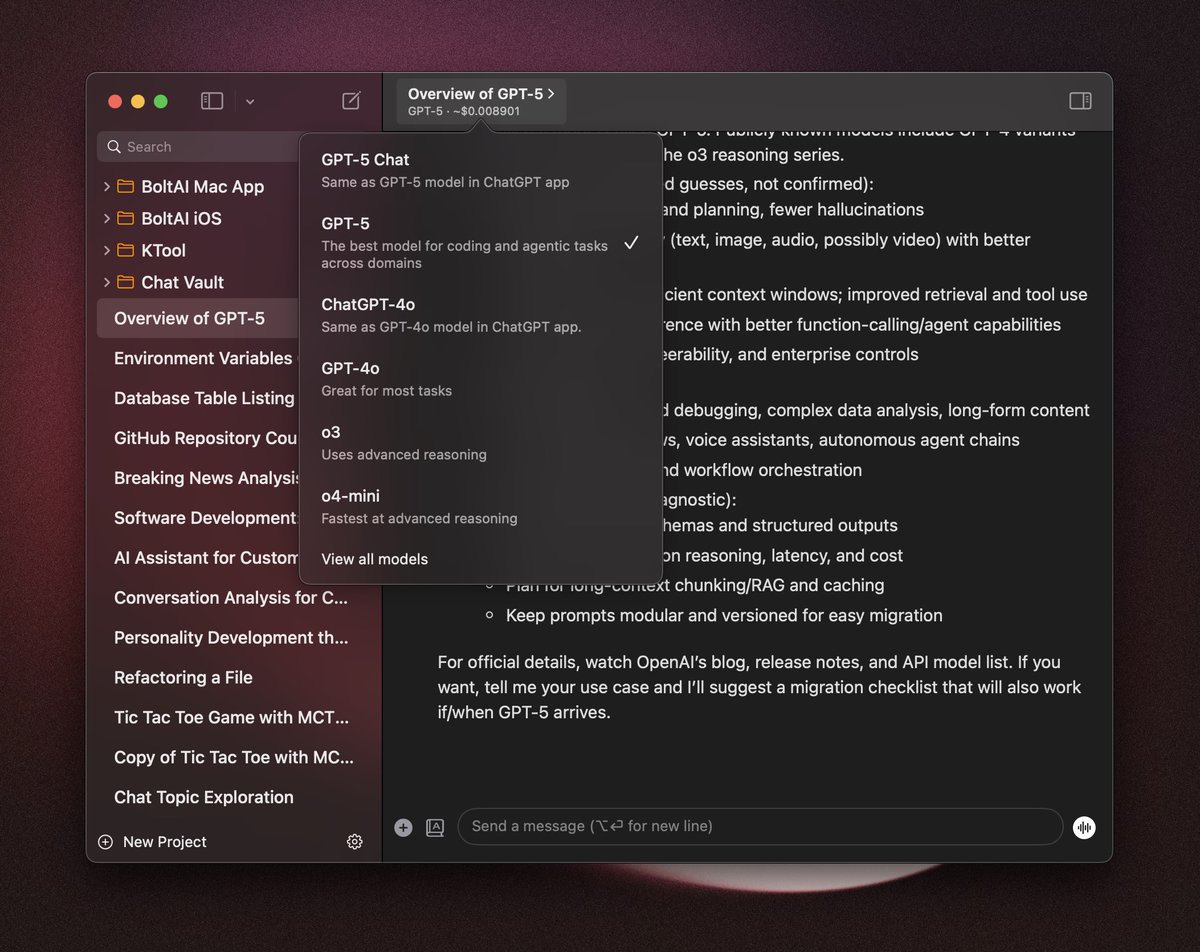Open the Overview of GPT-5 chat

[x=198, y=318]
